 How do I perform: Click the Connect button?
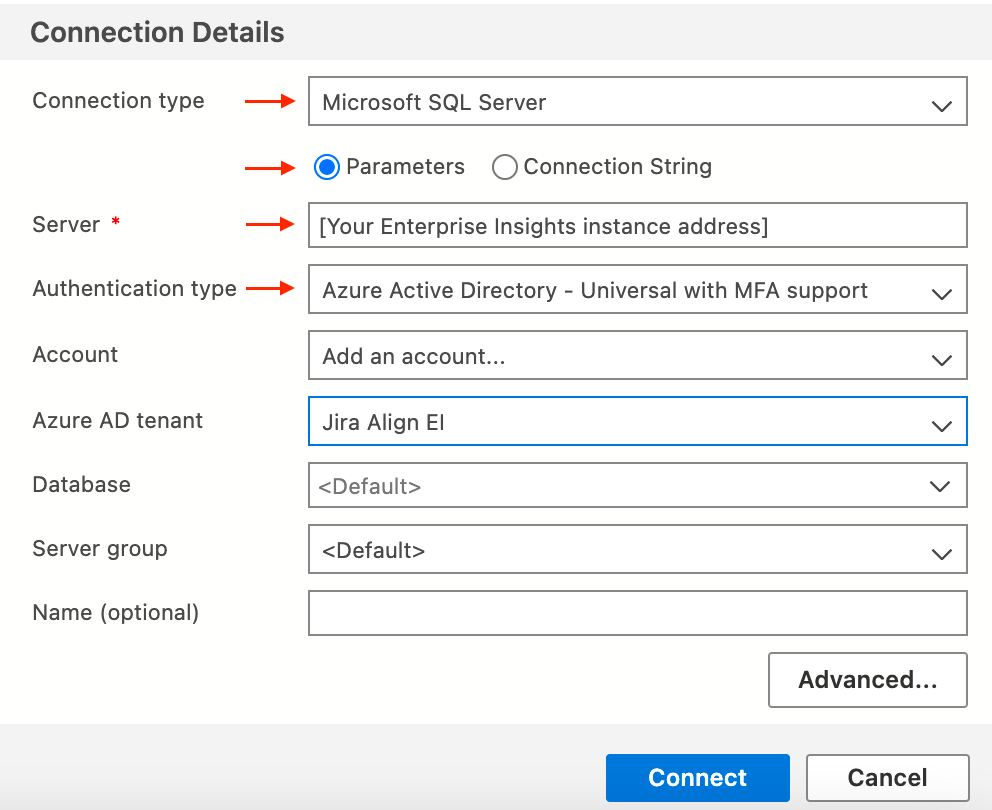[697, 778]
